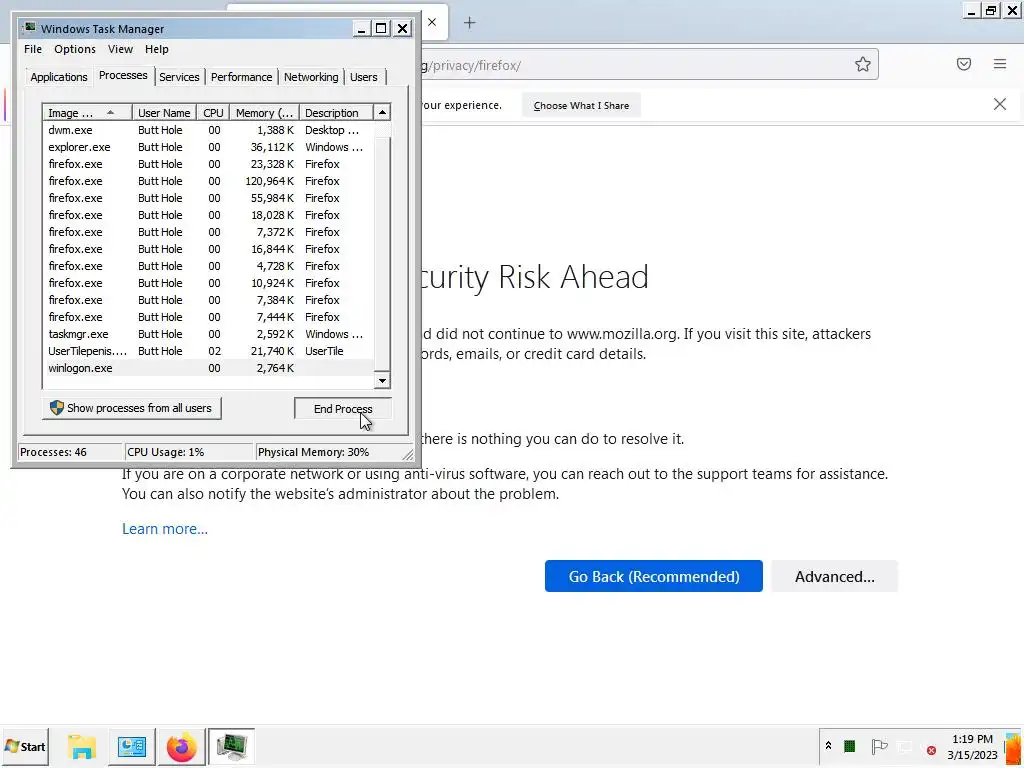Screen dimensions: 1024x768
Task: Open the Options menu in Task Manager
Action: pos(74,49)
